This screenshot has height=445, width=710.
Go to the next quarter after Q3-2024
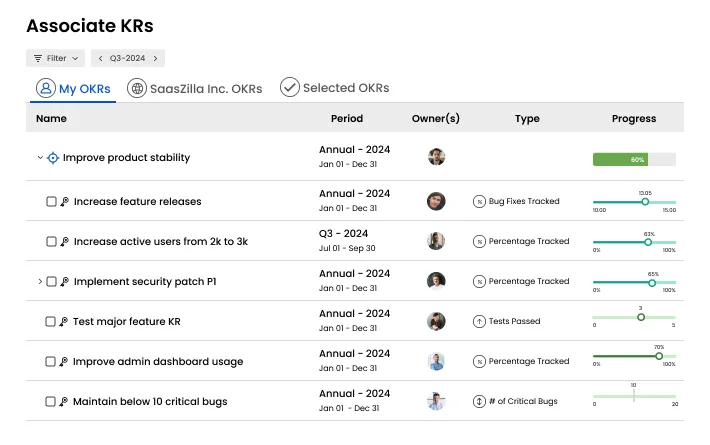[x=156, y=58]
